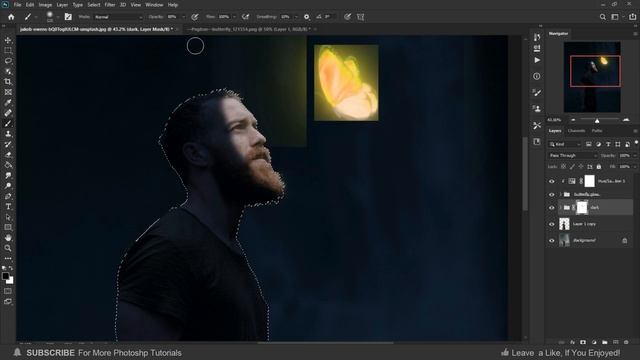Screen dimensions: 640x360
Task: Open the Smoothing value dropdown arrow
Action: pyautogui.click(x=296, y=17)
